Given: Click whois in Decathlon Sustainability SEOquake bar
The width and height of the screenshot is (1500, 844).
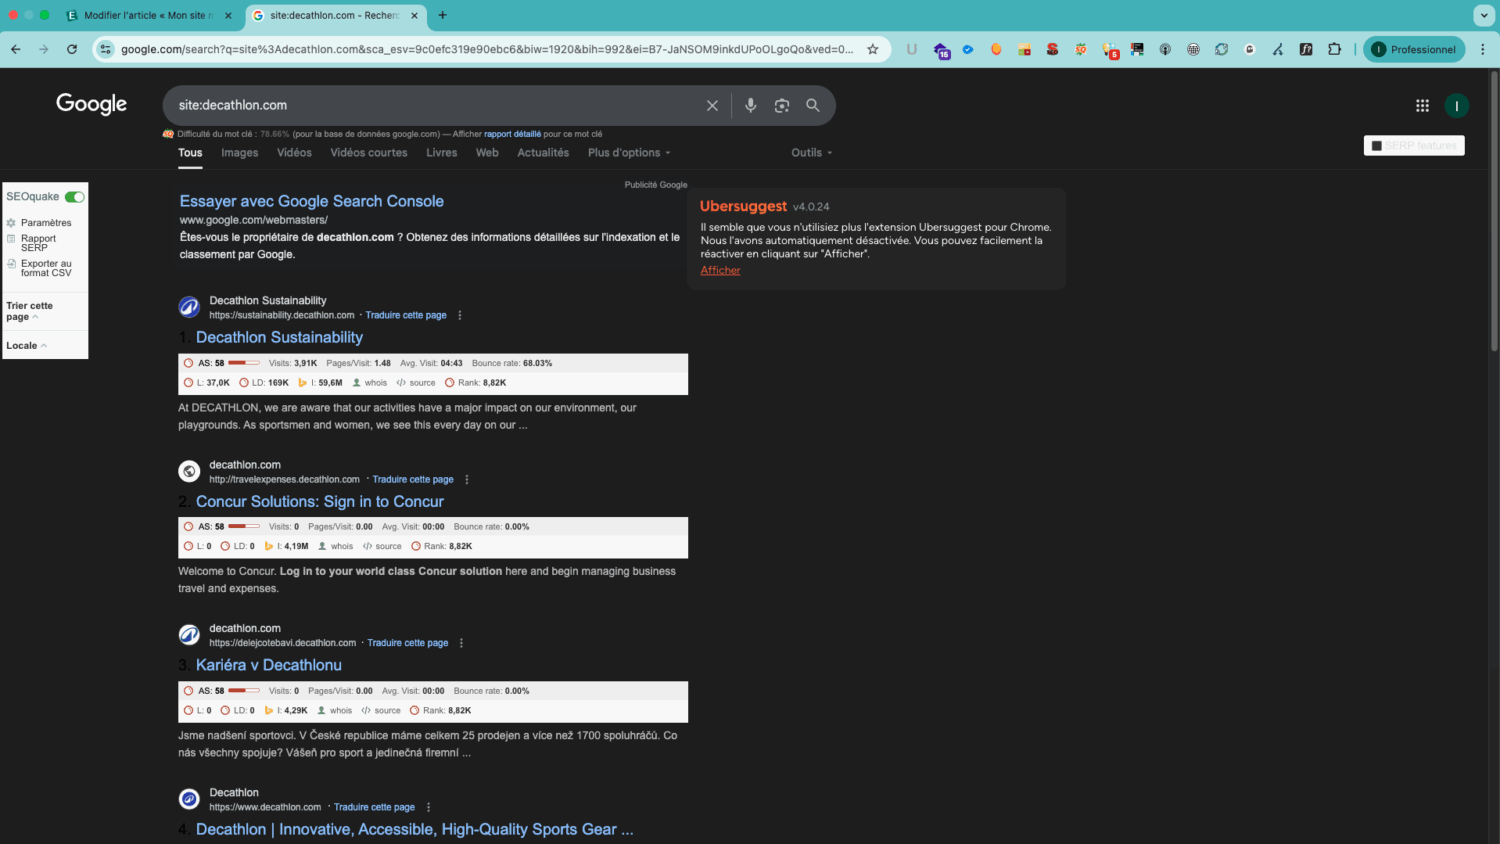Looking at the screenshot, I should click(369, 383).
